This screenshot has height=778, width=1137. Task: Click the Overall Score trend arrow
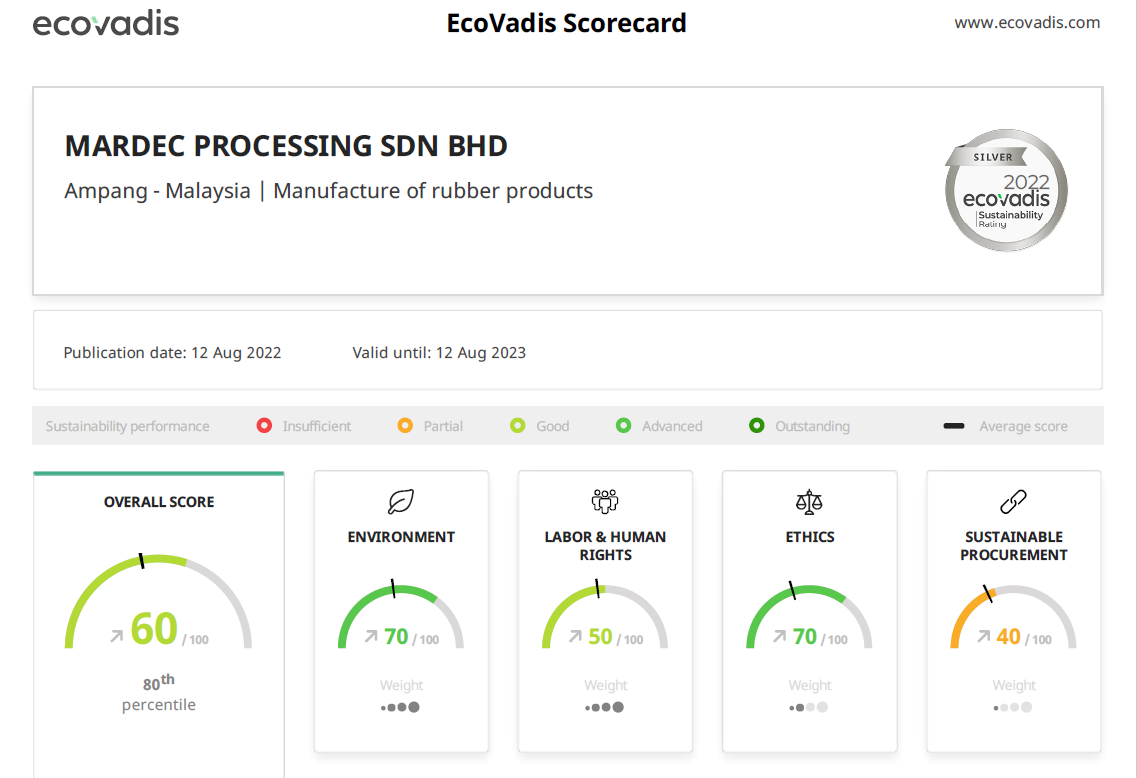click(x=117, y=636)
